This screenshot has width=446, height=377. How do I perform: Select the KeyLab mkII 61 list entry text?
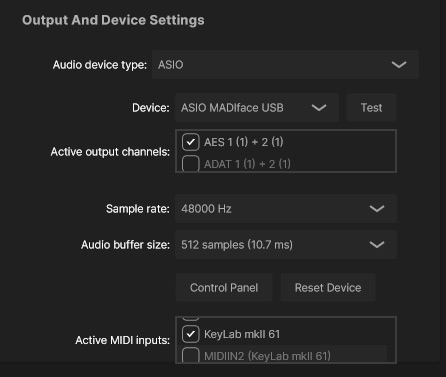(x=242, y=334)
